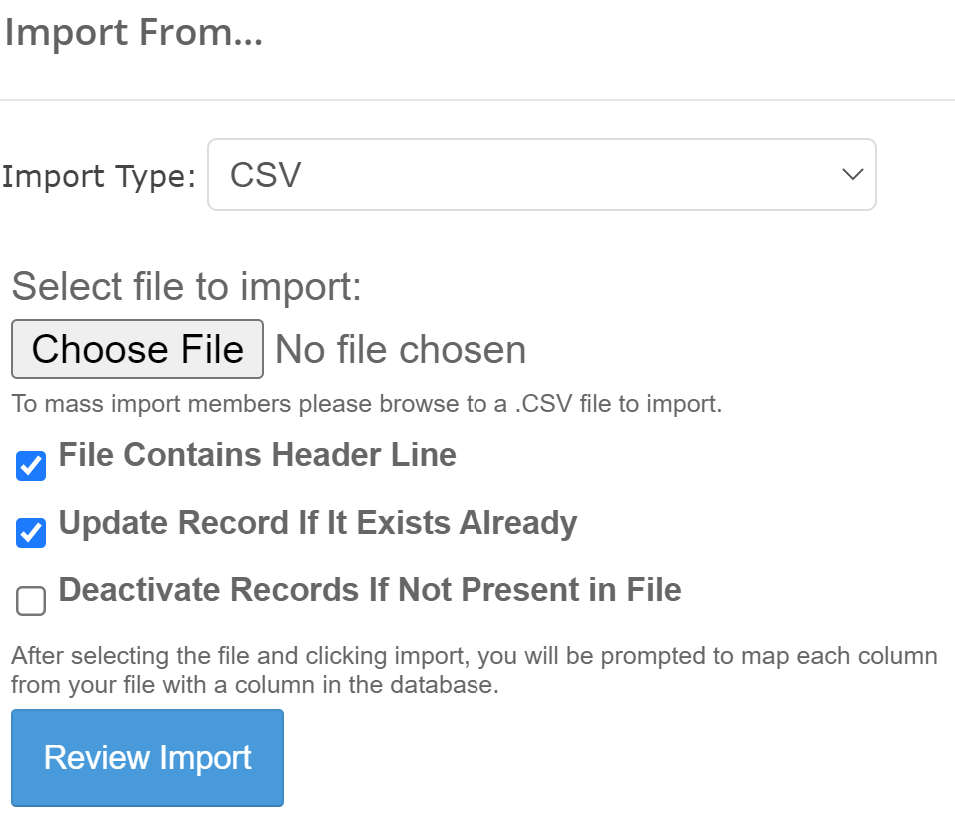Click the Import Type label
955x817 pixels.
point(99,177)
